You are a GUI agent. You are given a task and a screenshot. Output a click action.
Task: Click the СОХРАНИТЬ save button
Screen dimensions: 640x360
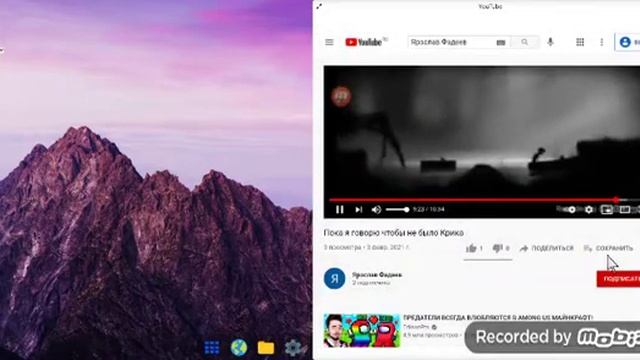[609, 248]
